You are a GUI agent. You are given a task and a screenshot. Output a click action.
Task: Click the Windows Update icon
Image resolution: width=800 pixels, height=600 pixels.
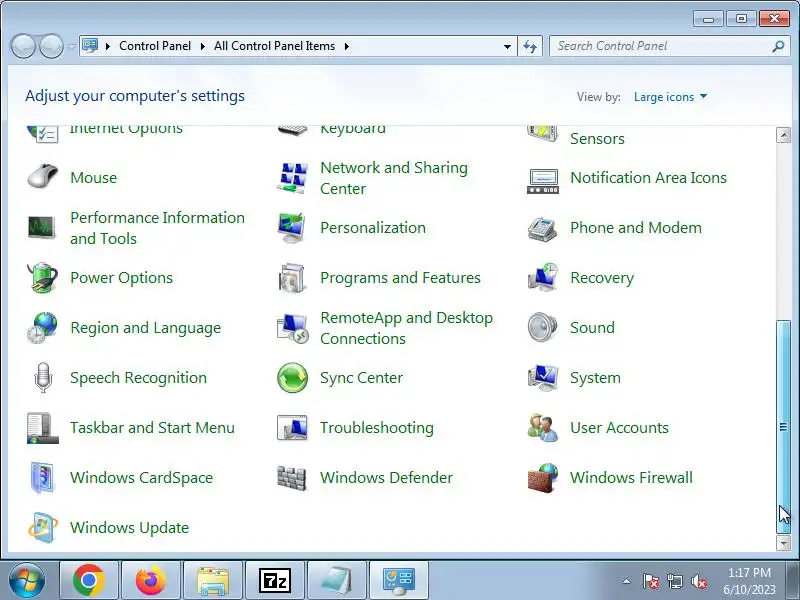click(42, 527)
